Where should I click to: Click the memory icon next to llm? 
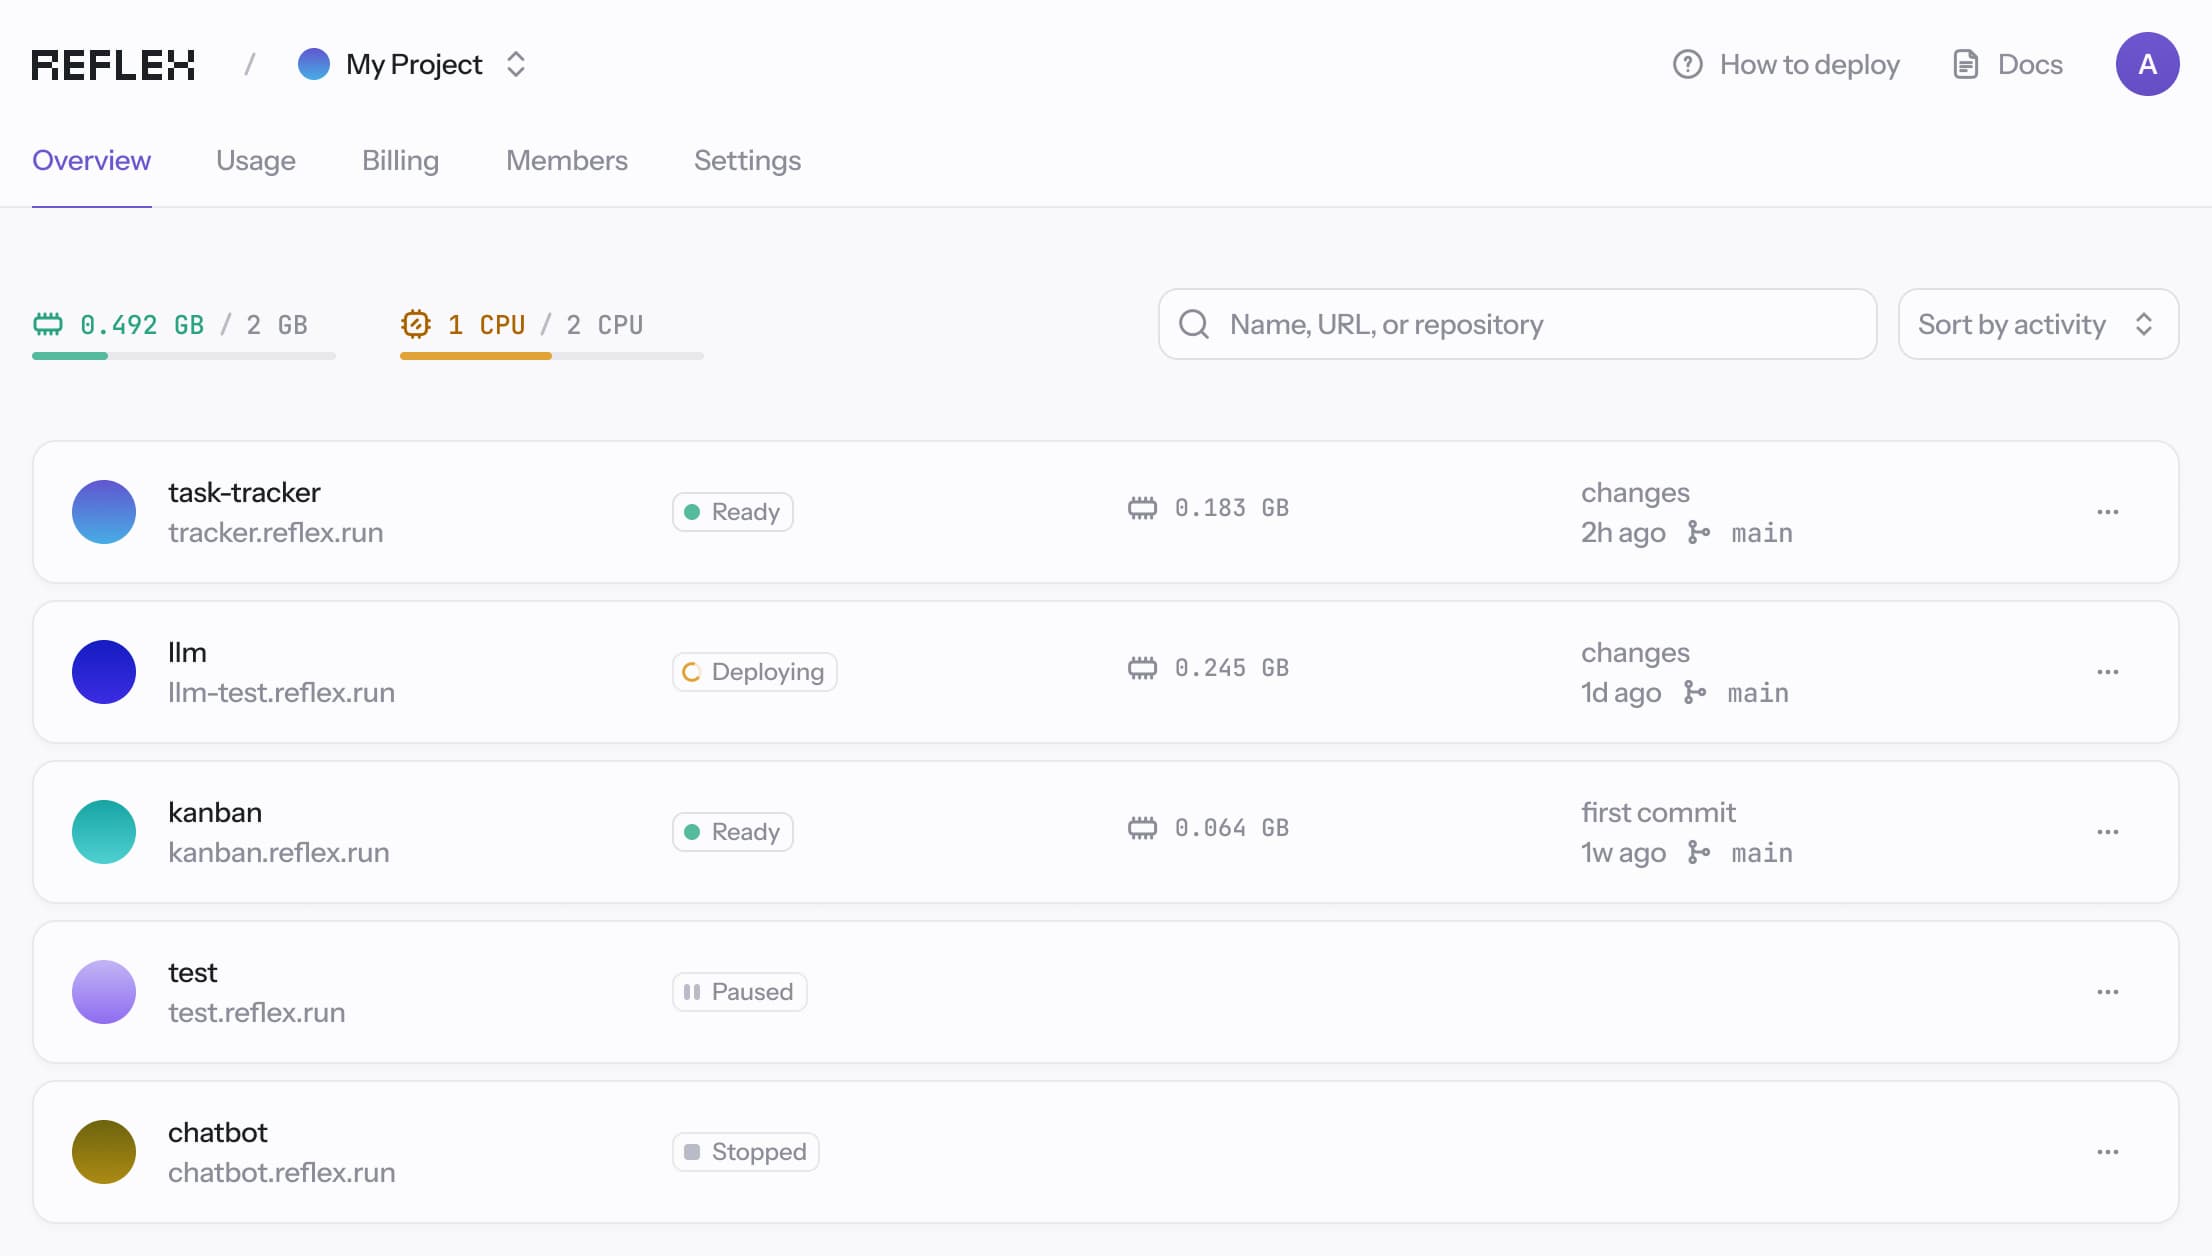[x=1142, y=668]
